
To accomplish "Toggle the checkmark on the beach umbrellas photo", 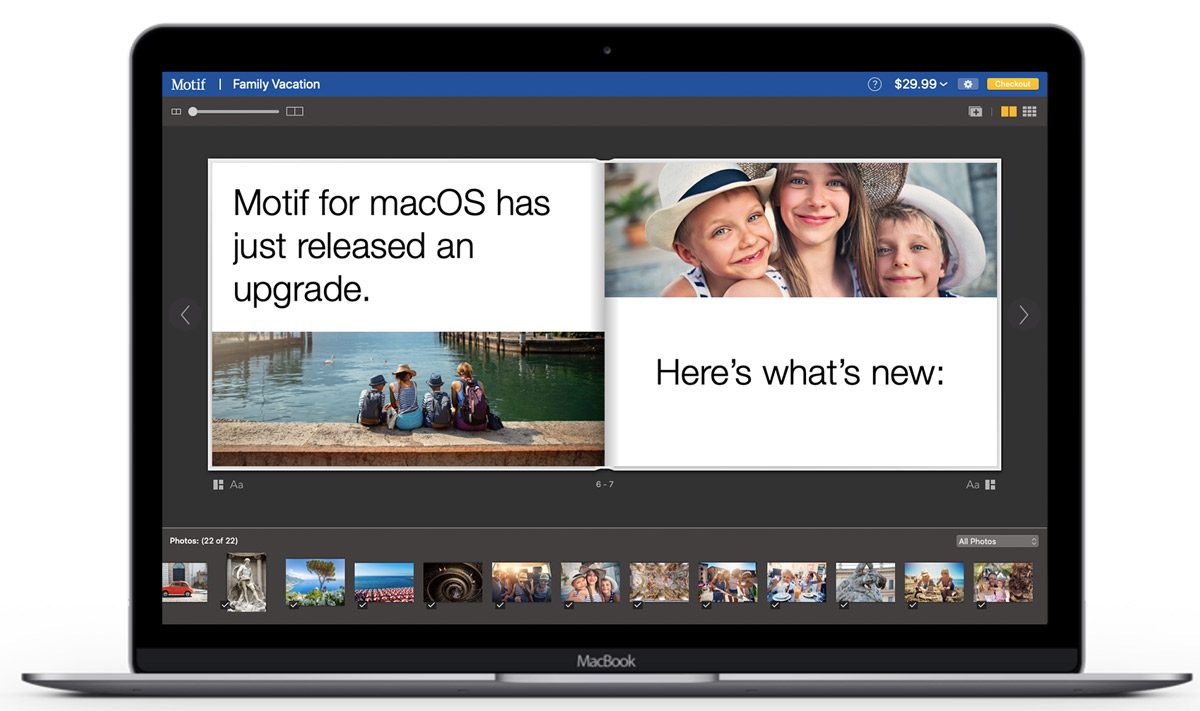I will tap(362, 605).
